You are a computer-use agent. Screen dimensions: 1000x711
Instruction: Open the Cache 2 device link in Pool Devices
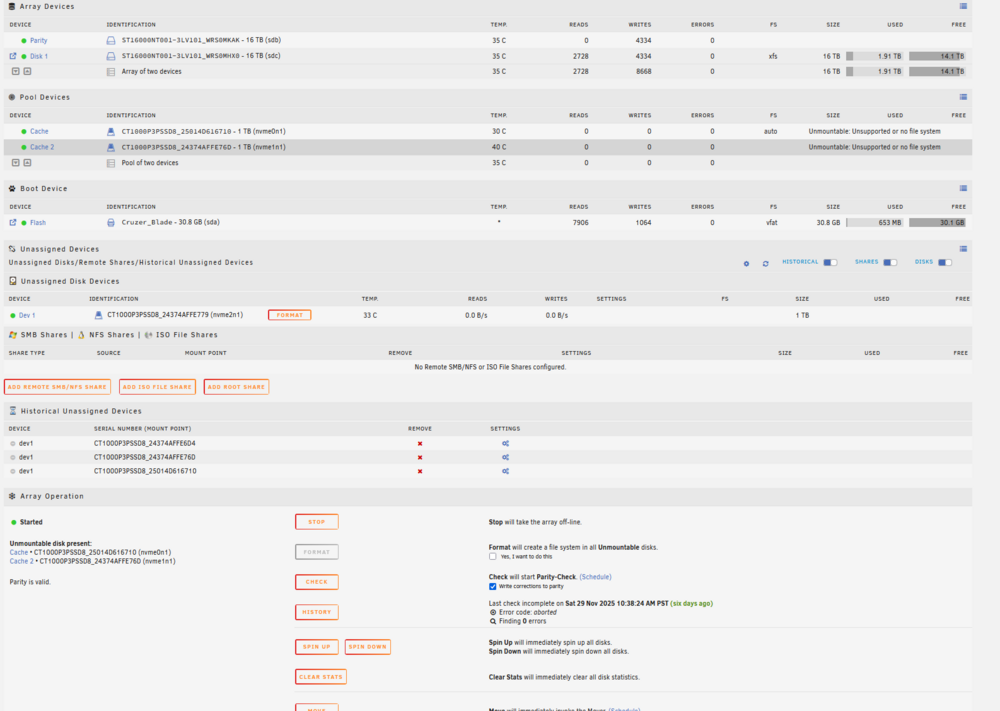[x=42, y=147]
